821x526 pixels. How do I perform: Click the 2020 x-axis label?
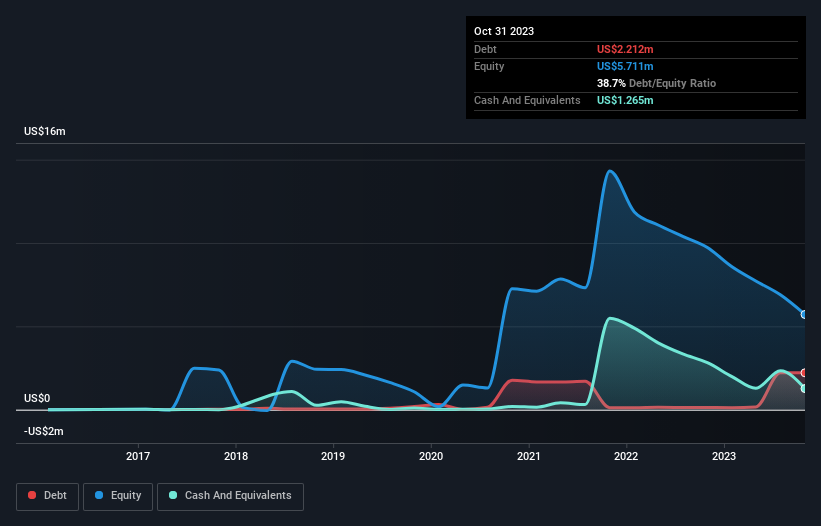pyautogui.click(x=431, y=456)
